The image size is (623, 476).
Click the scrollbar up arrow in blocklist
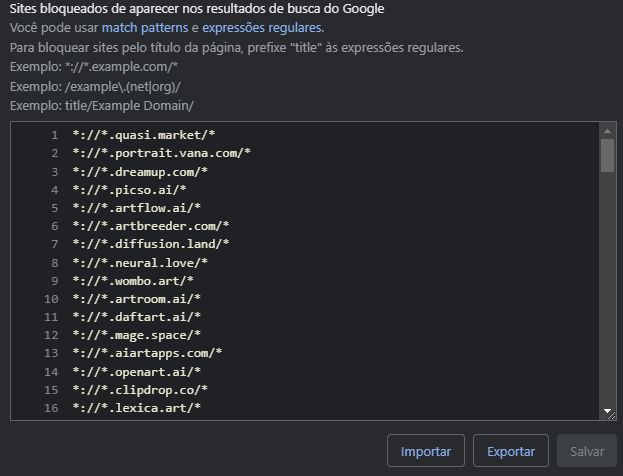click(607, 131)
